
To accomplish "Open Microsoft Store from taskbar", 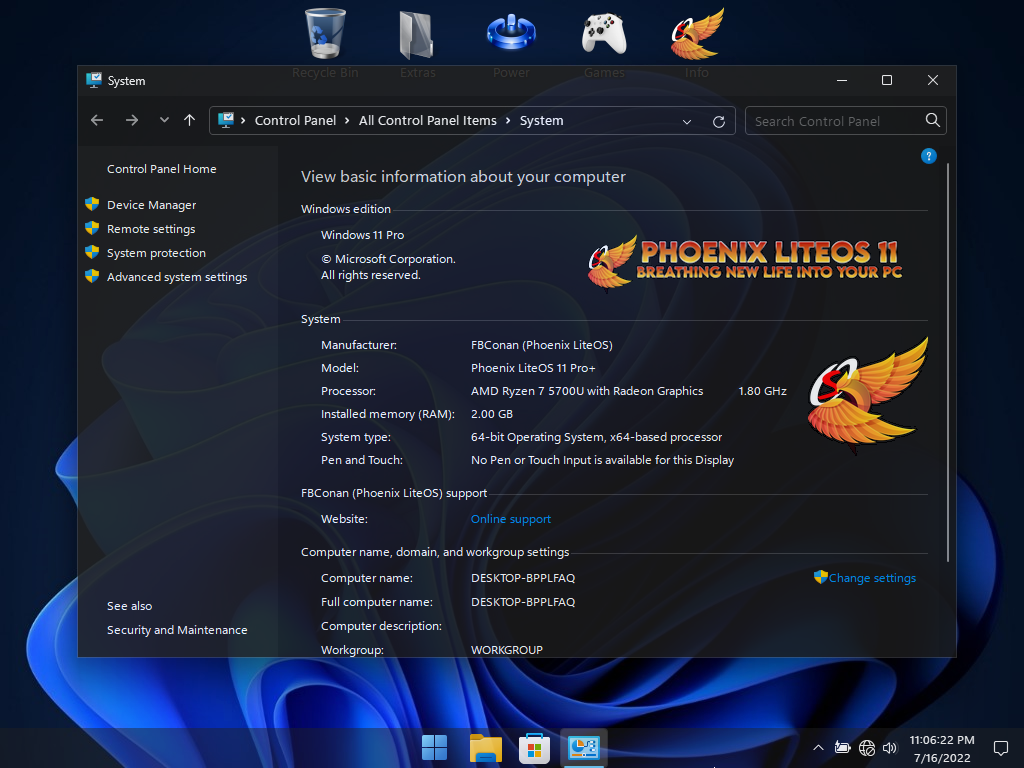I will (534, 748).
